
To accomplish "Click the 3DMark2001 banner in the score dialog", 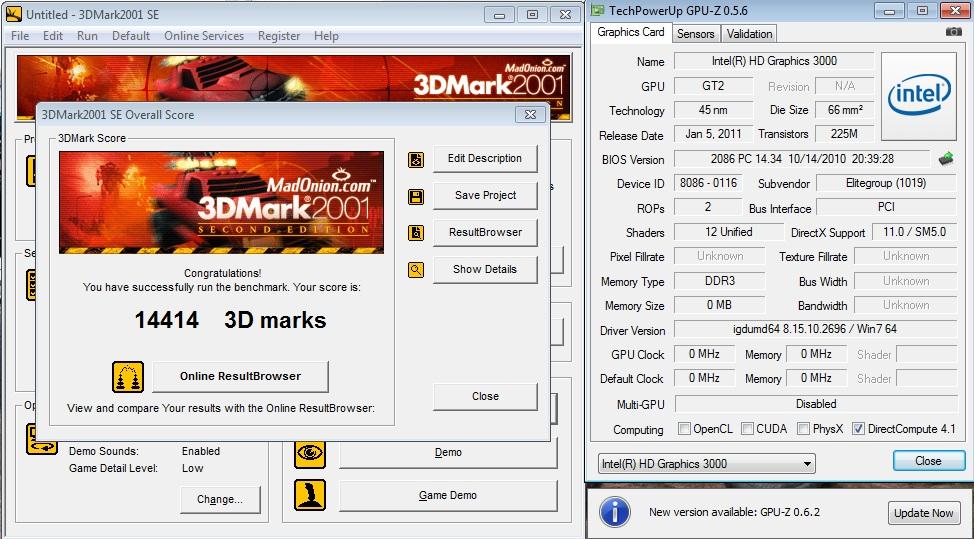I will pyautogui.click(x=221, y=202).
